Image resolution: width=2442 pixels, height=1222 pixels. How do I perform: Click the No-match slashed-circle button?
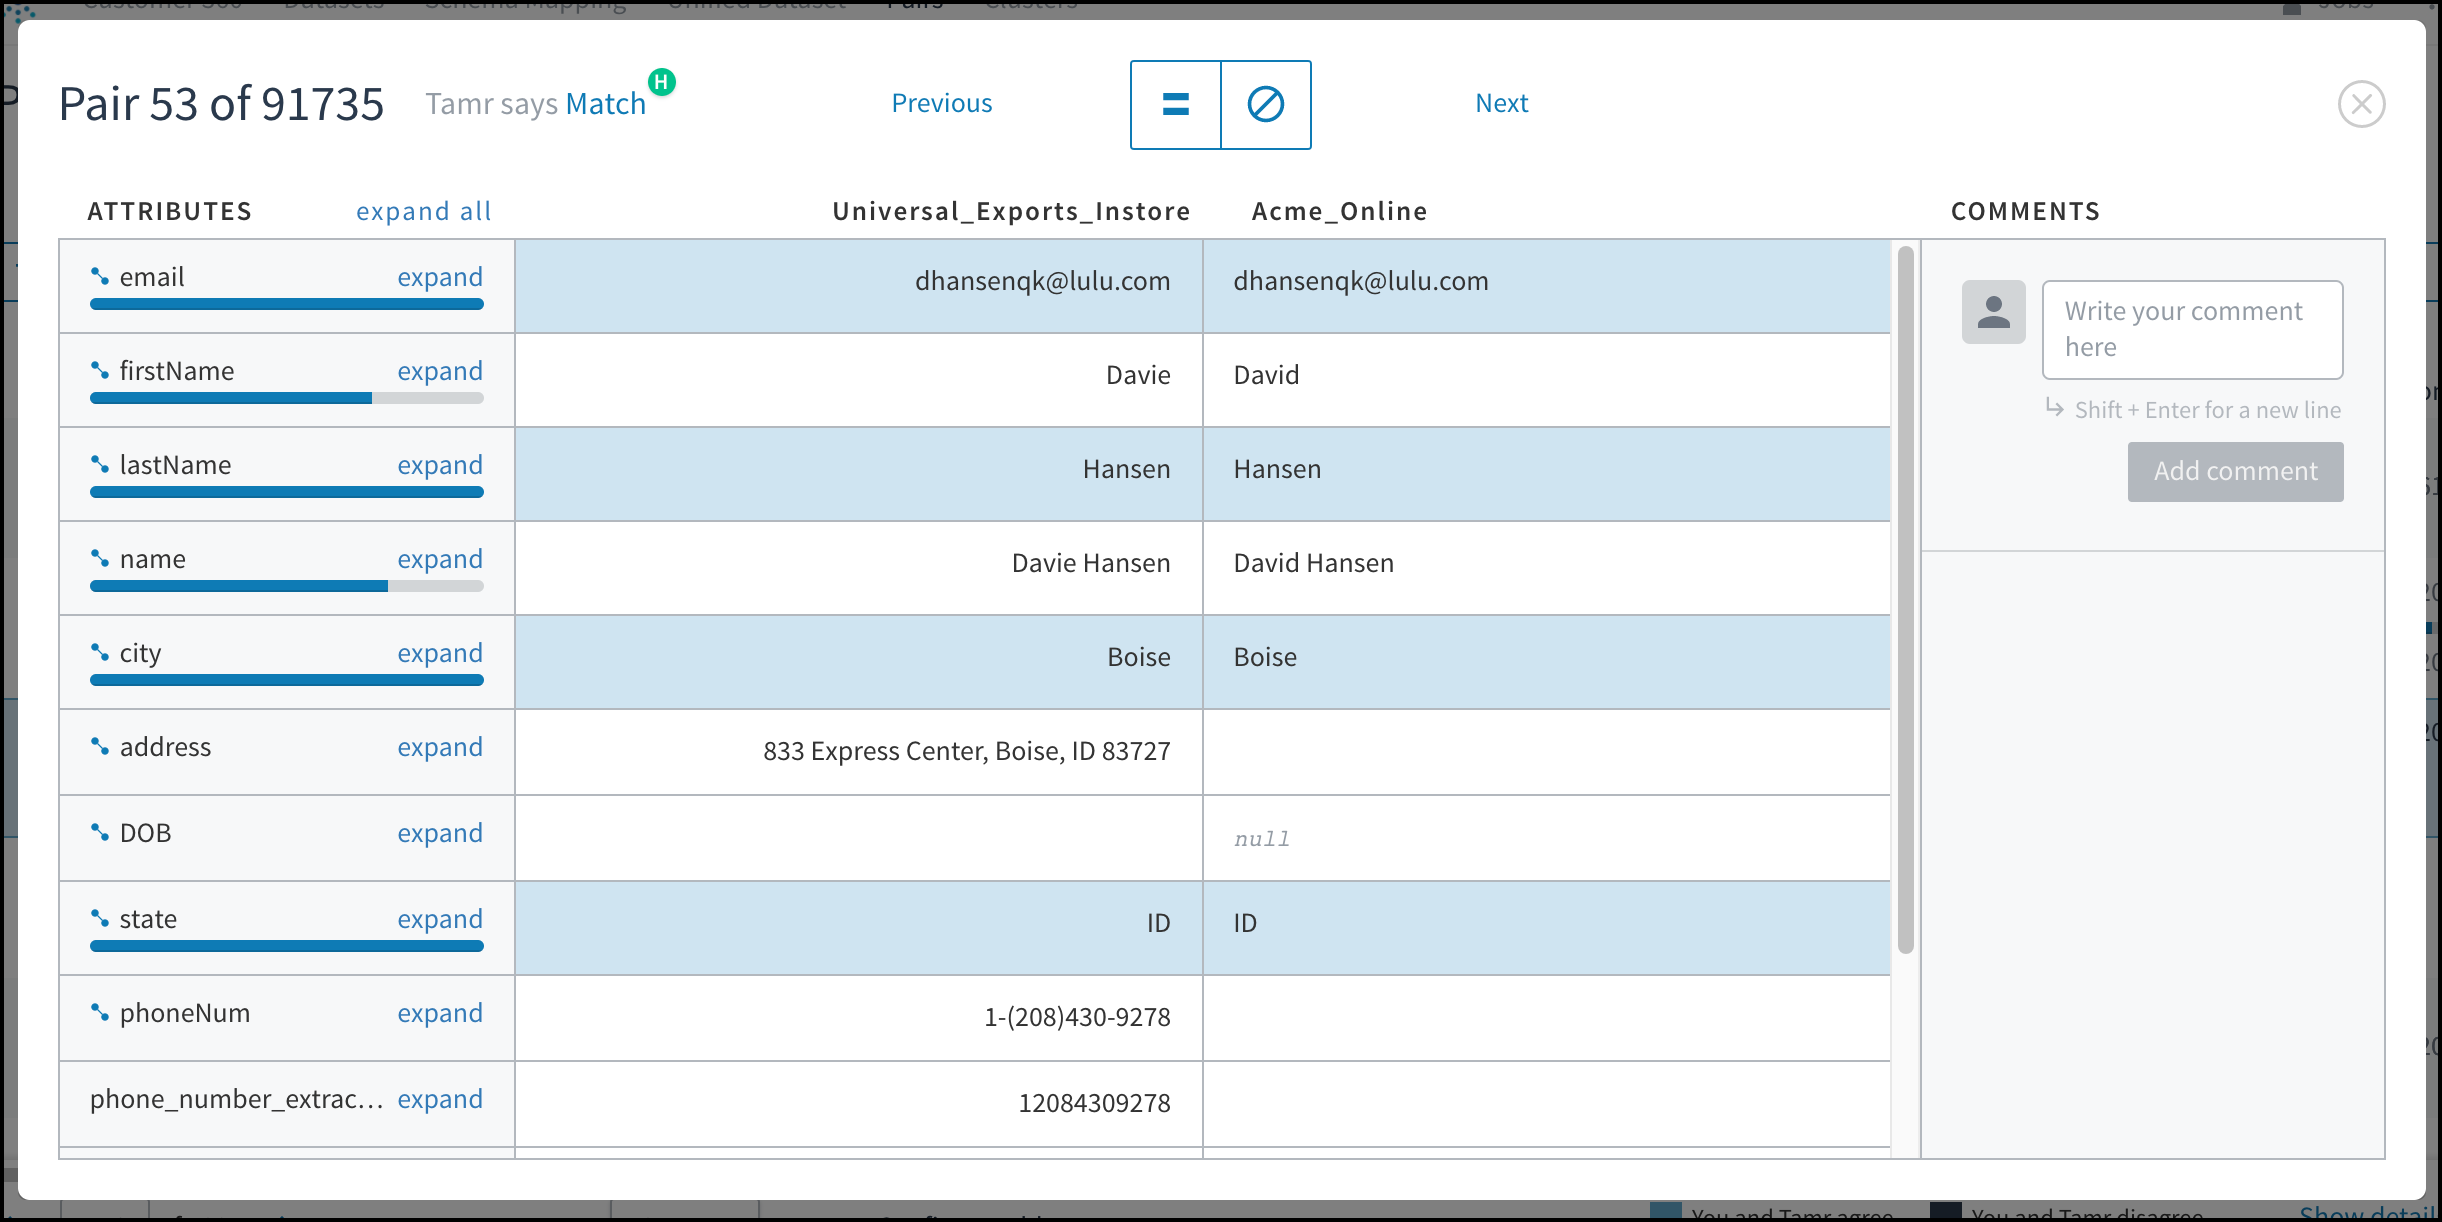(x=1266, y=105)
